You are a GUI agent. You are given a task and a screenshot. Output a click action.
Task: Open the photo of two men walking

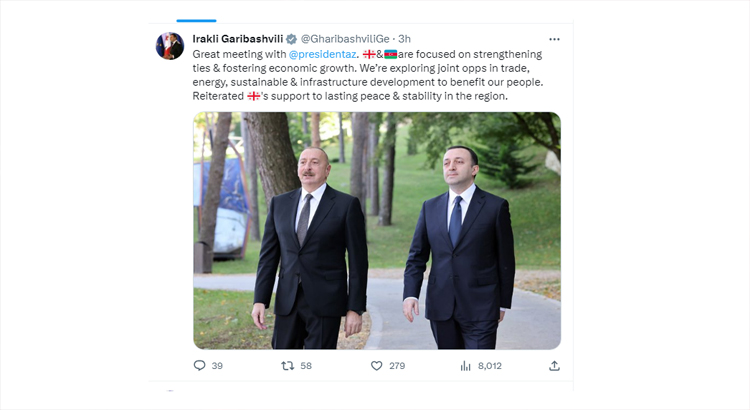pos(377,231)
